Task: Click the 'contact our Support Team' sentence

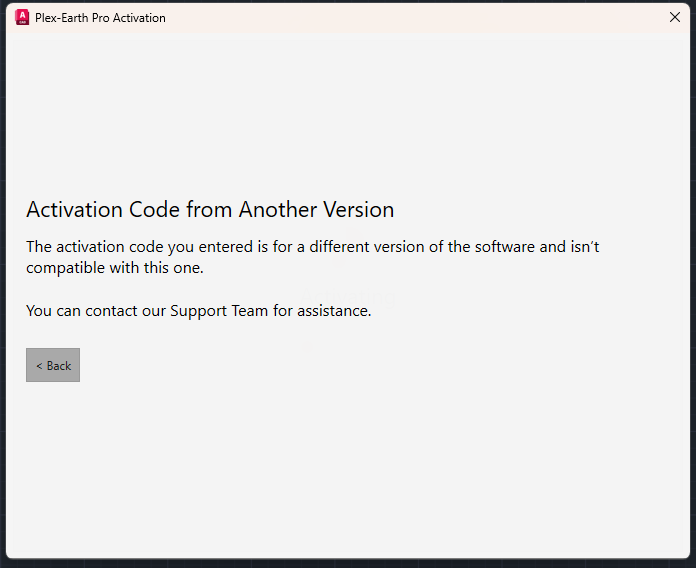Action: (198, 311)
